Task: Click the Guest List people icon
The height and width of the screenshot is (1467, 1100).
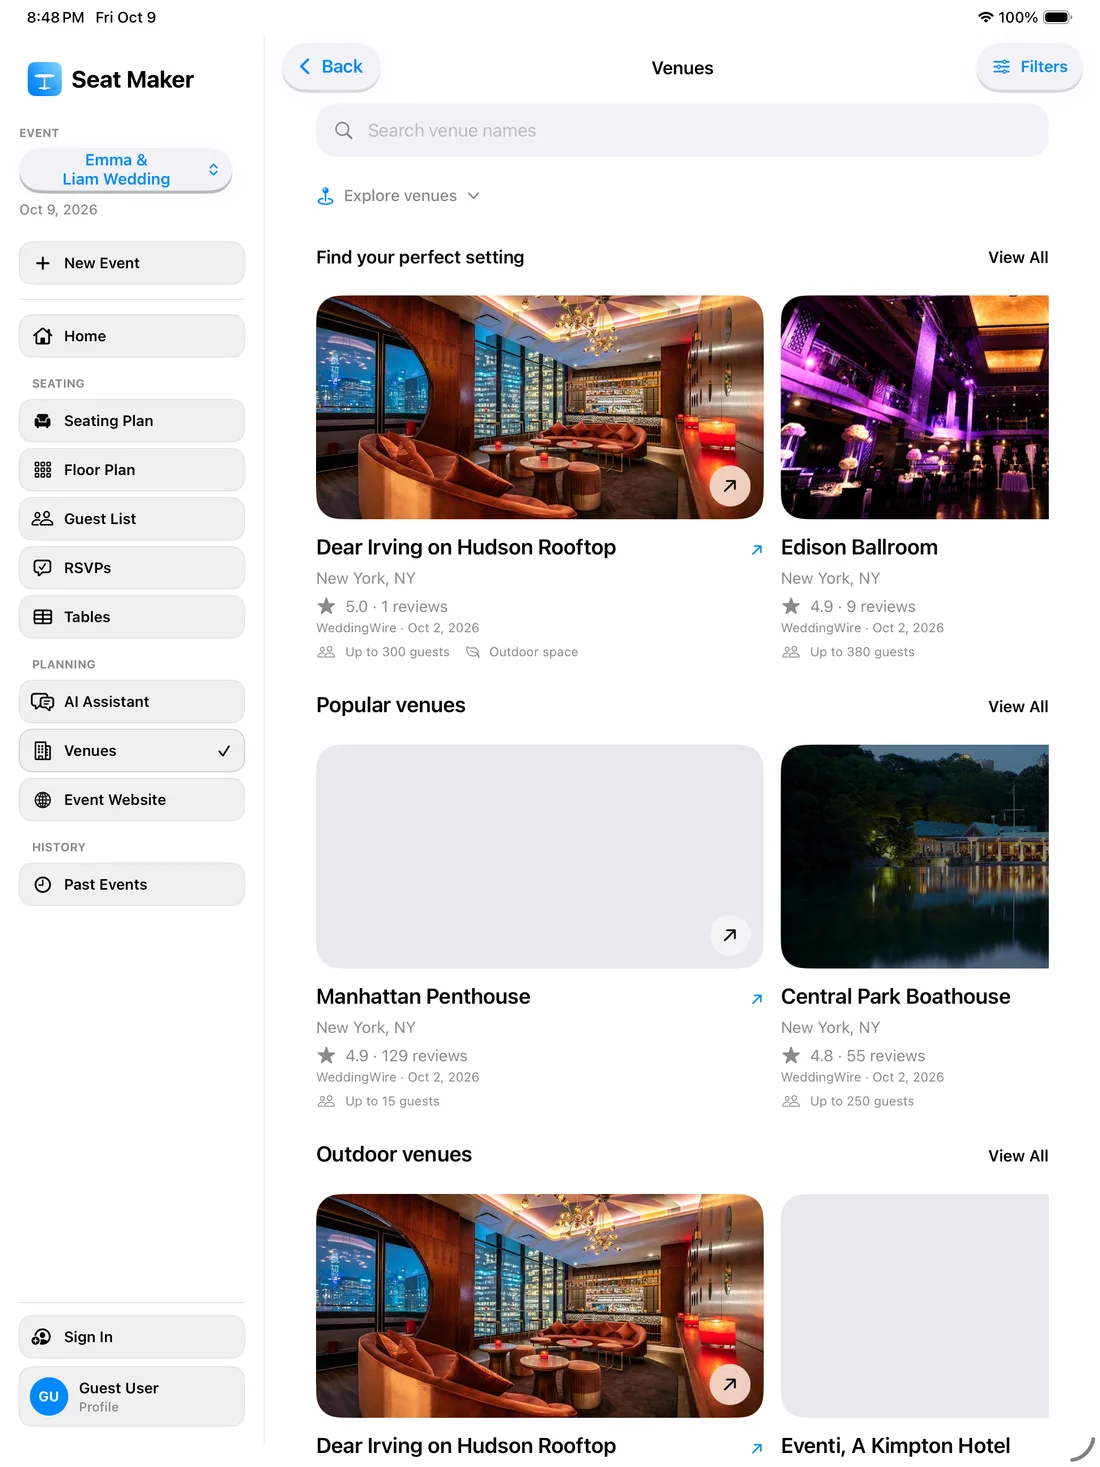Action: coord(43,519)
